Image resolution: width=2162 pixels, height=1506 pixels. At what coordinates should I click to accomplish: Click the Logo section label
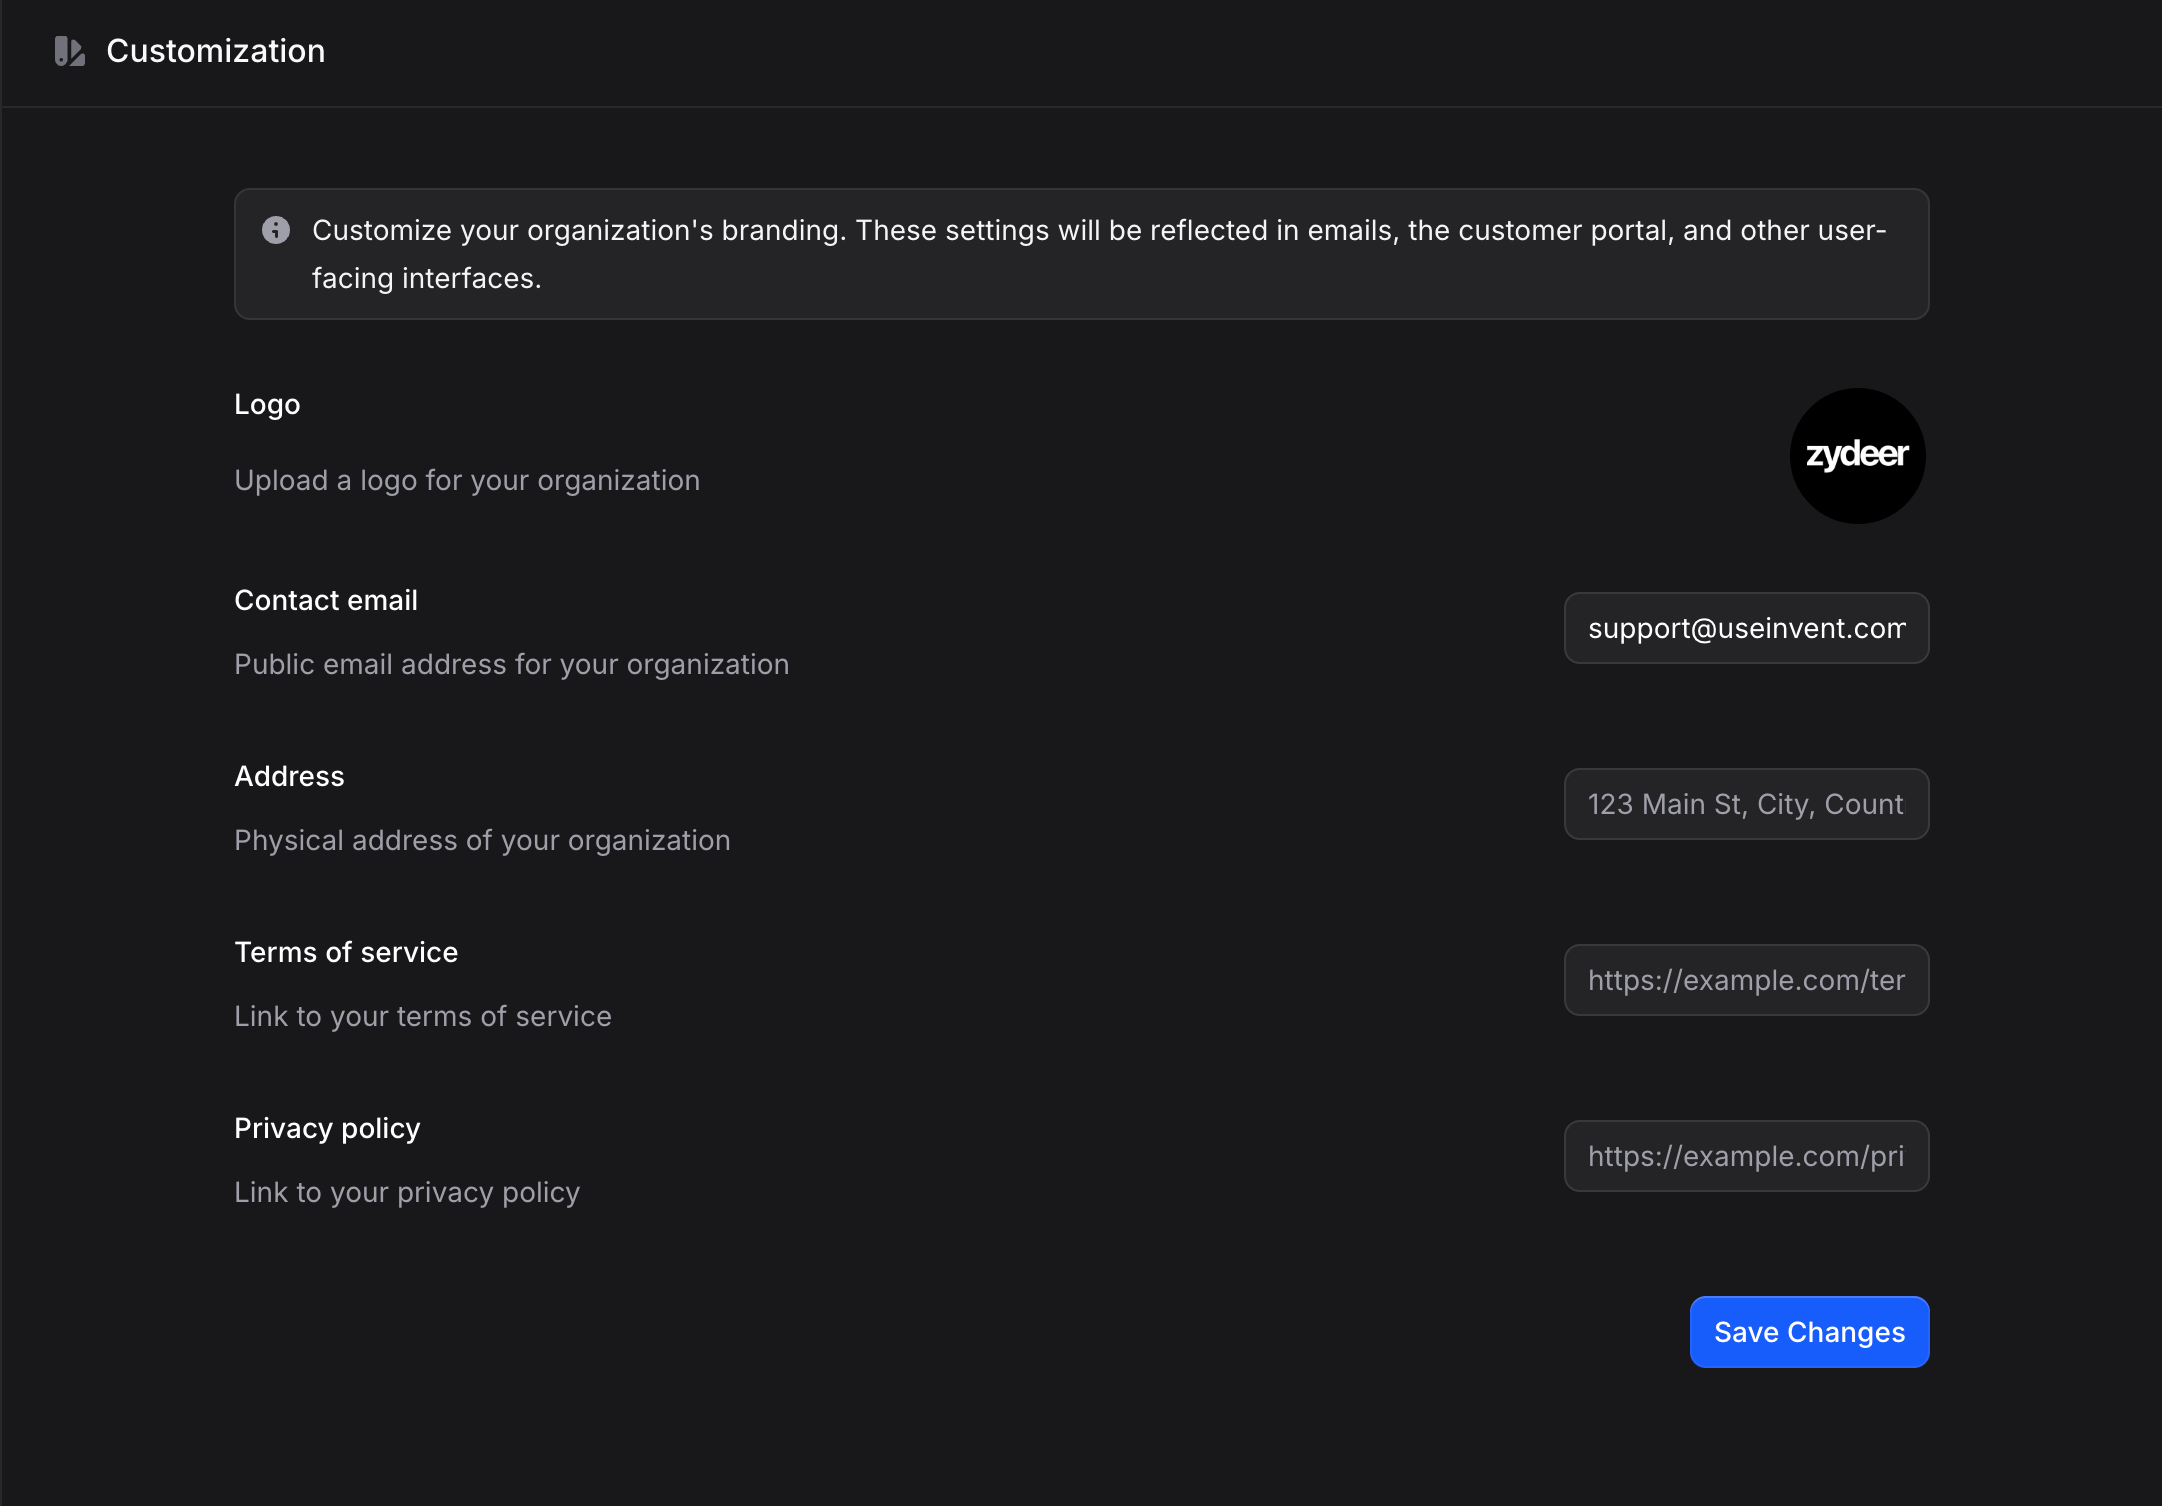pyautogui.click(x=267, y=404)
